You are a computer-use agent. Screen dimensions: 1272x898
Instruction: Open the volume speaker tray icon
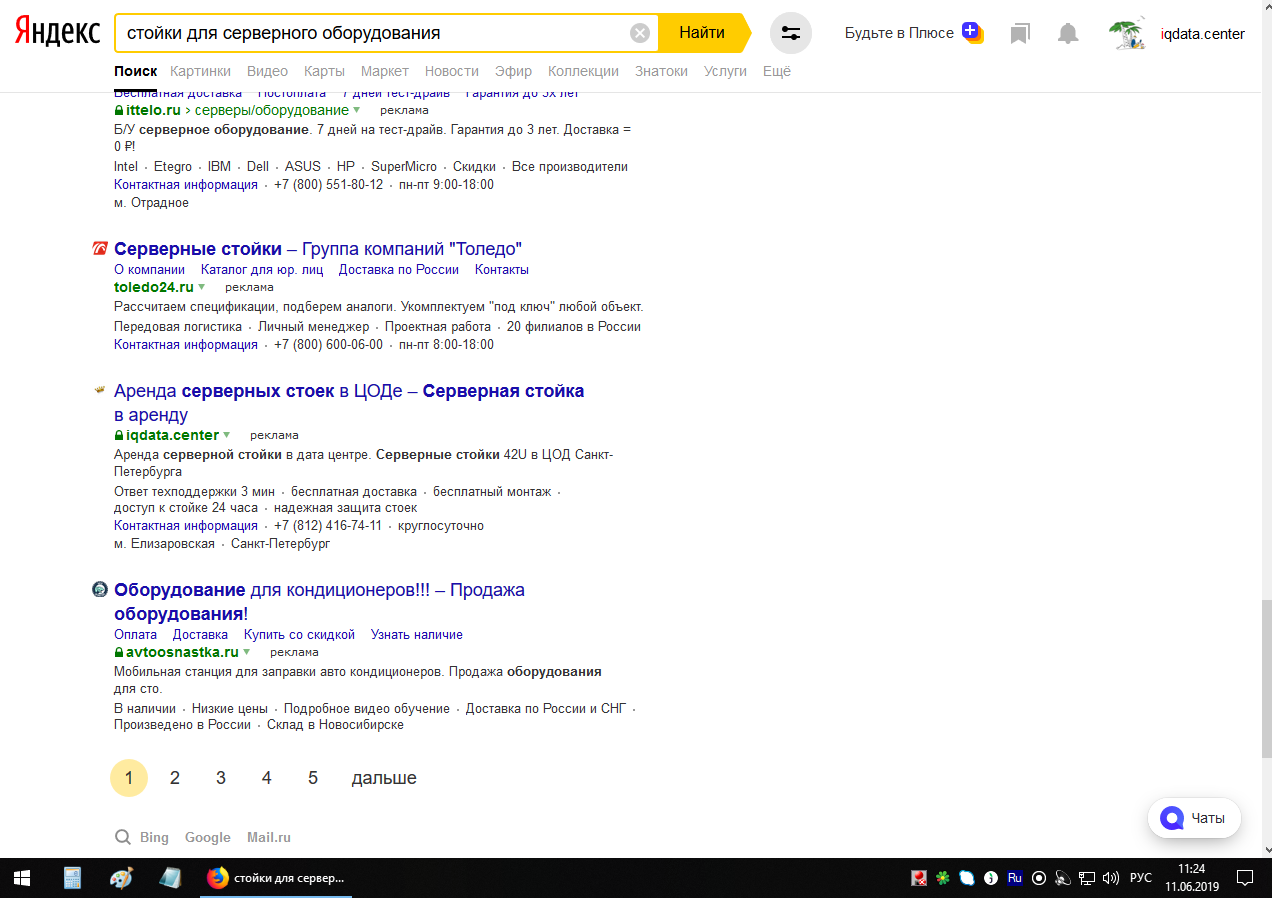1110,878
